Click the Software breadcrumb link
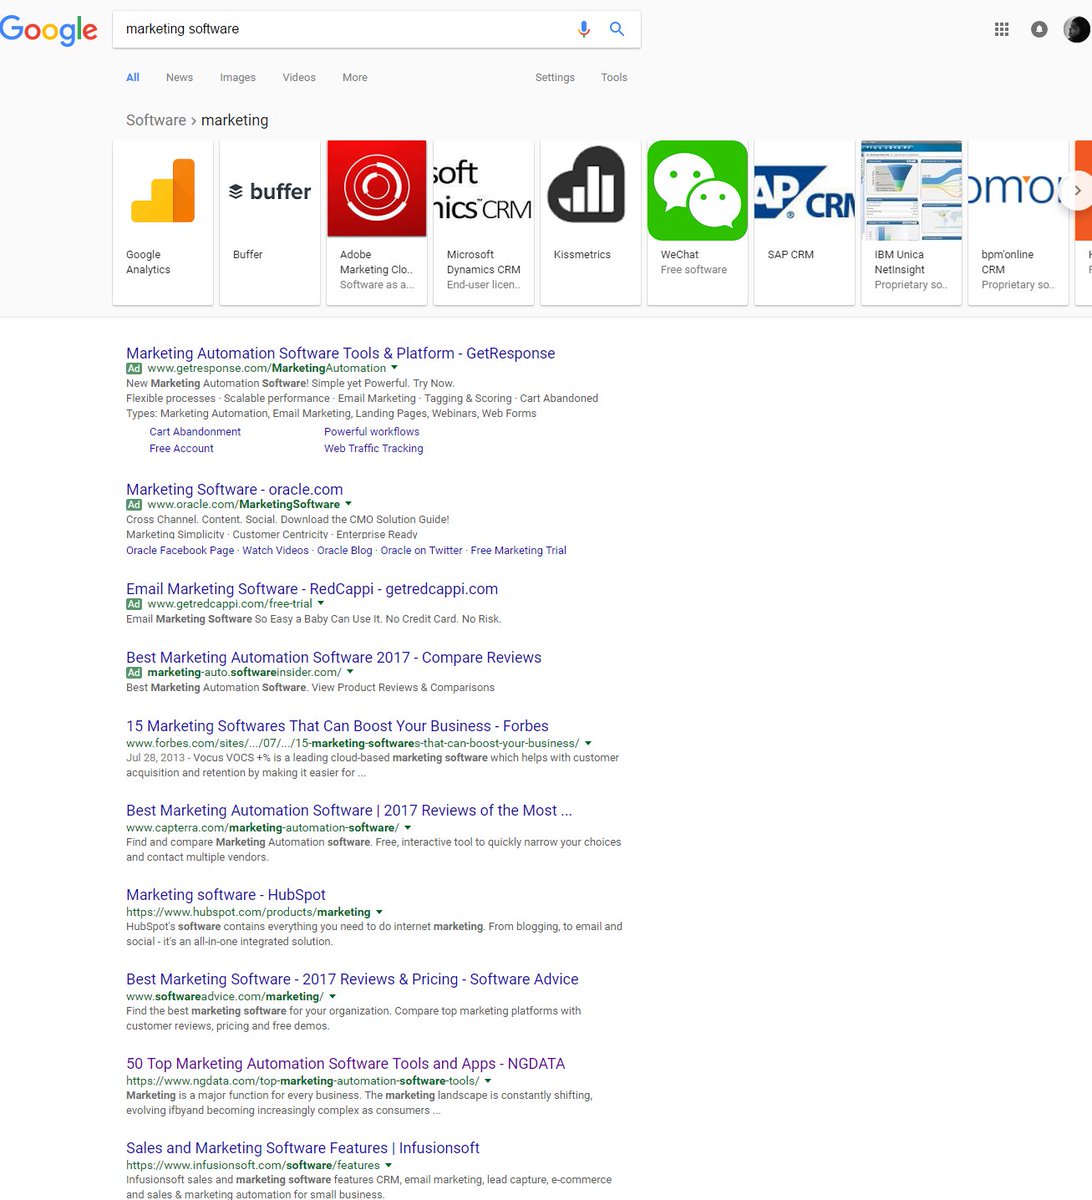Viewport: 1092px width, 1200px height. pyautogui.click(x=156, y=120)
